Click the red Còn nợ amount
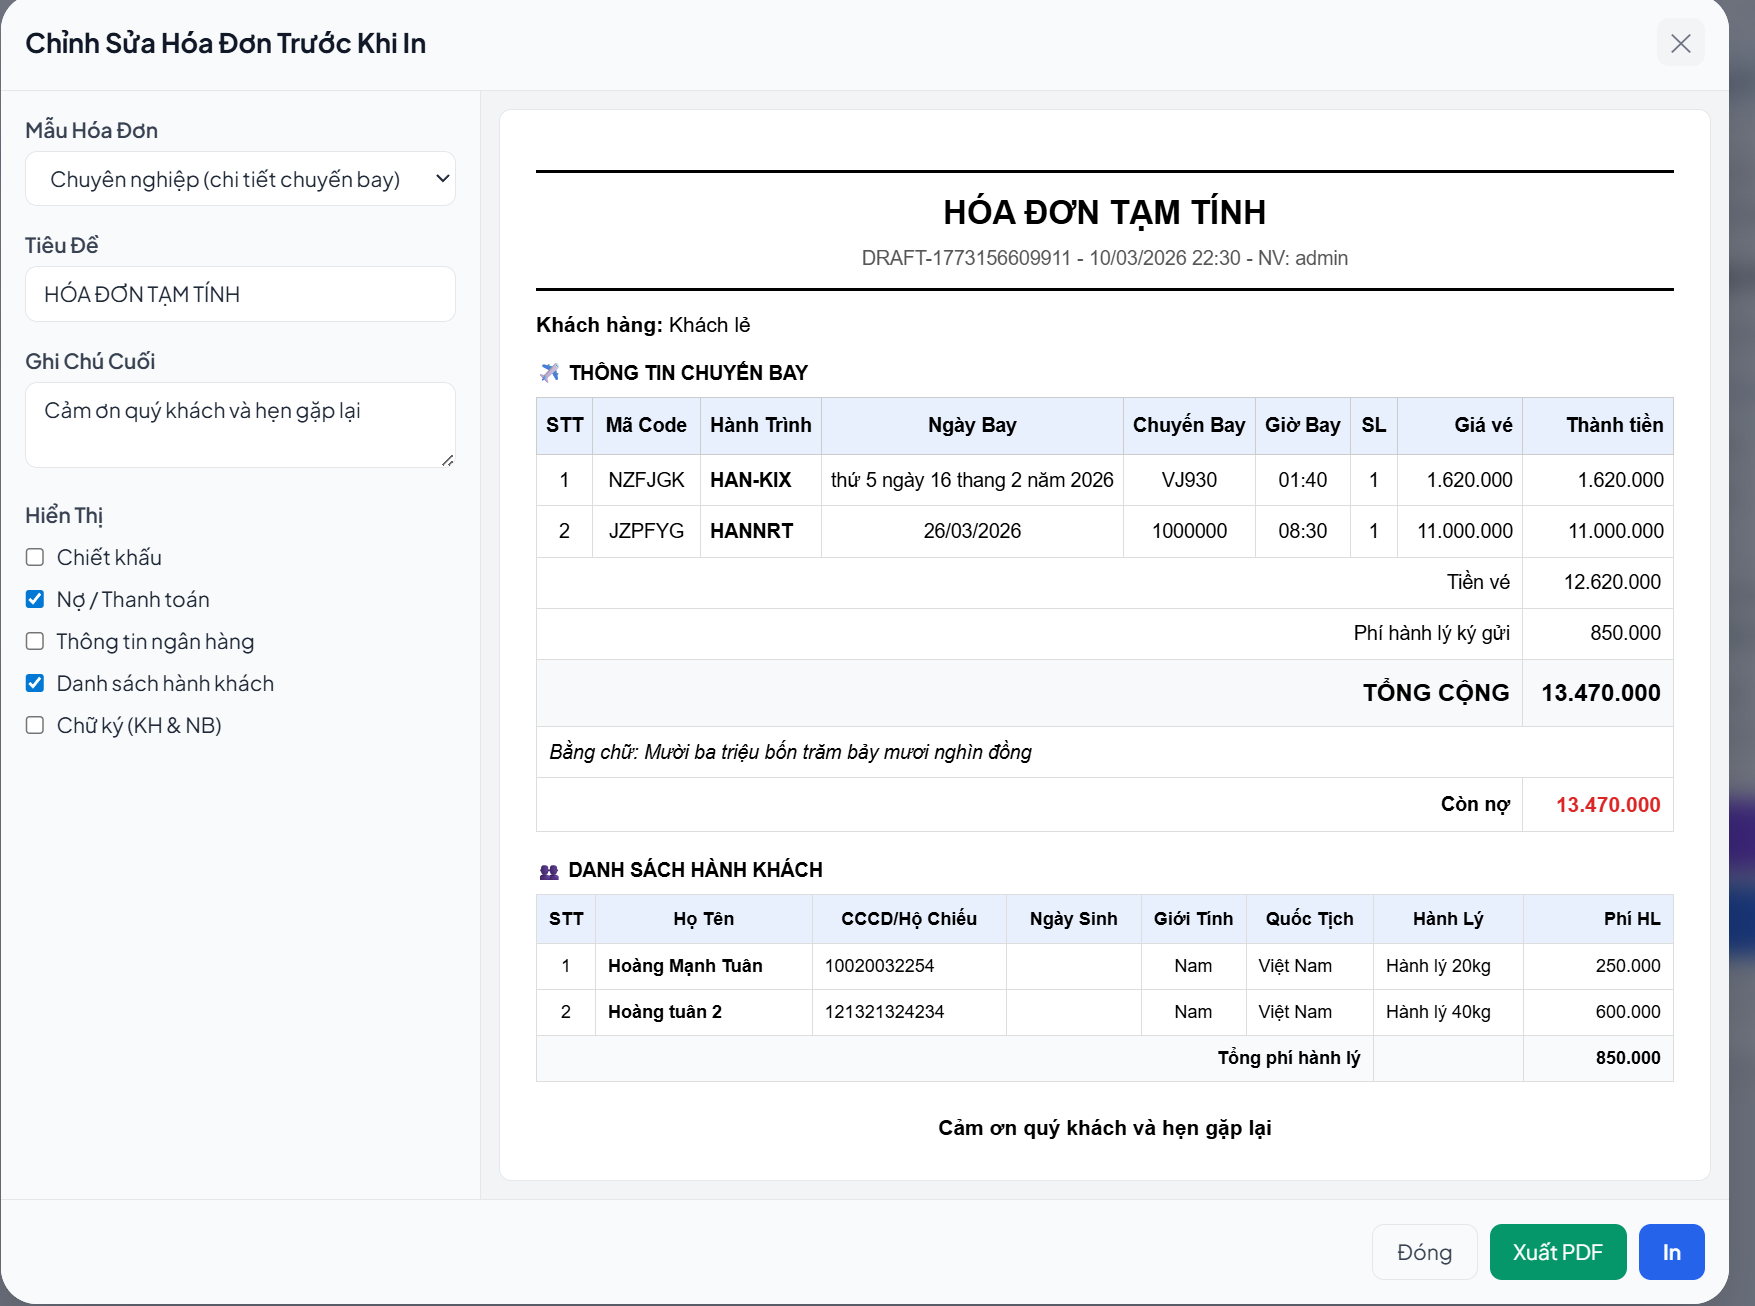1755x1306 pixels. pyautogui.click(x=1607, y=805)
